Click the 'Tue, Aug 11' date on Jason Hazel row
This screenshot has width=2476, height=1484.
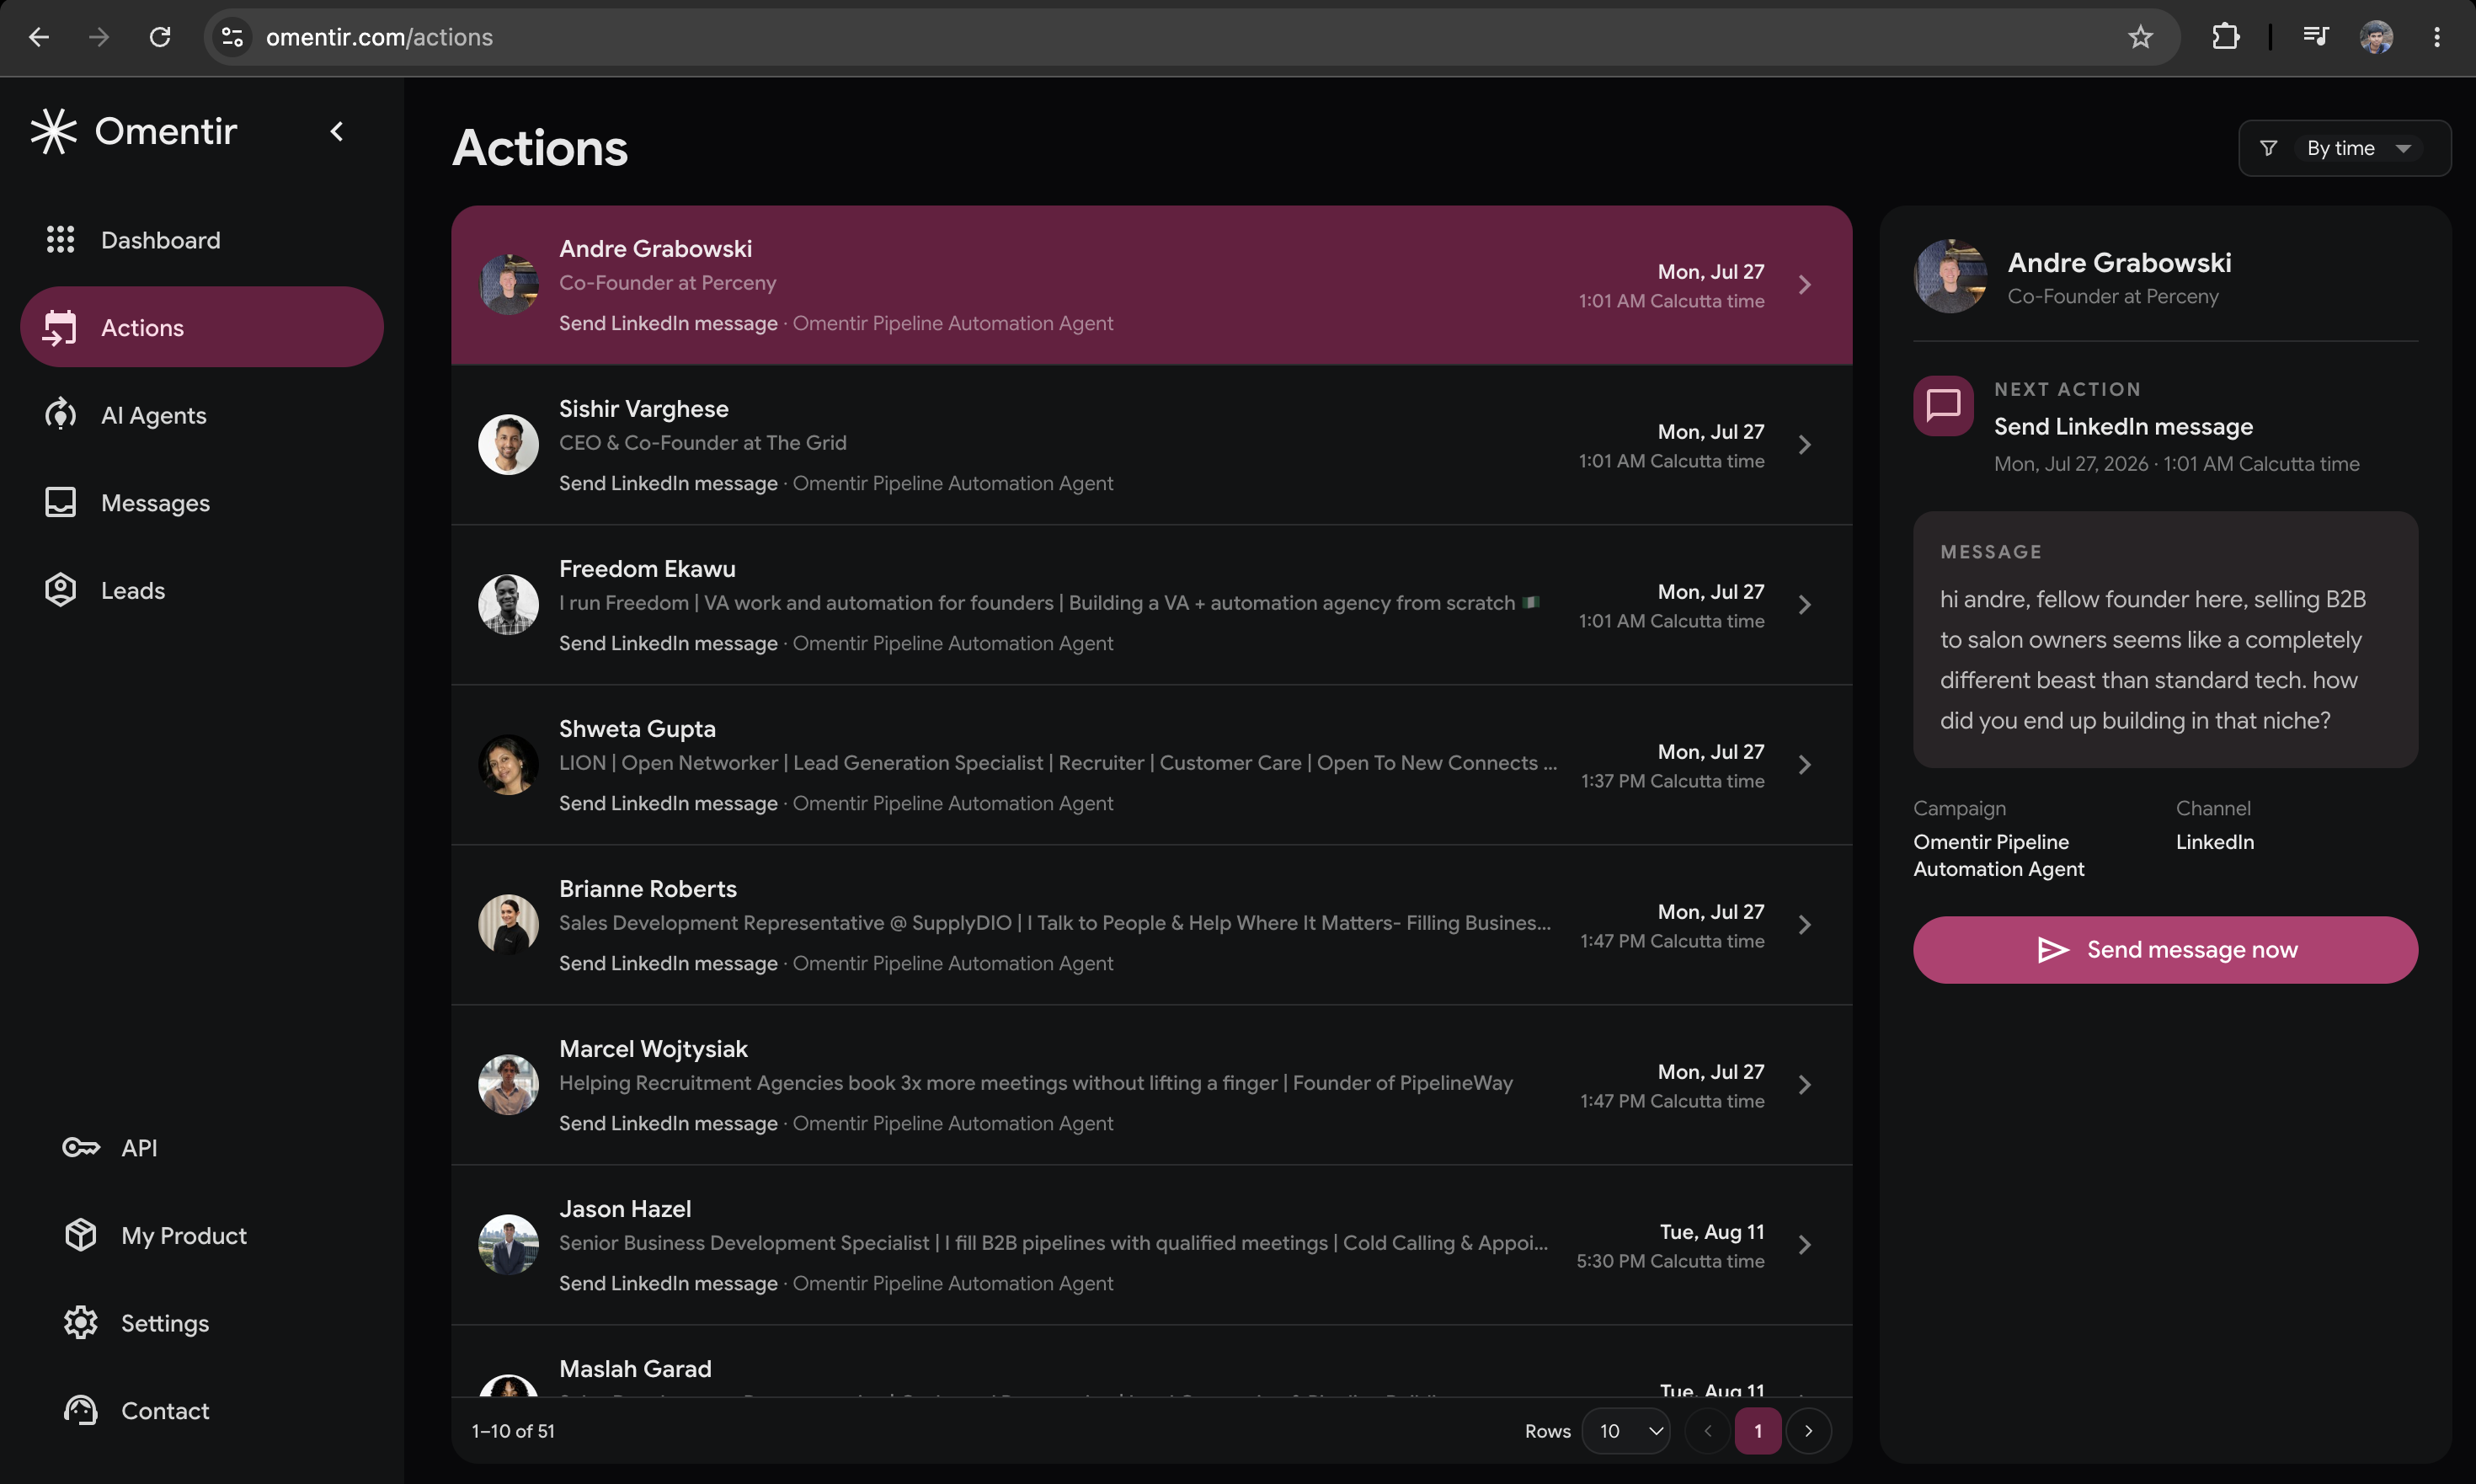1712,1232
